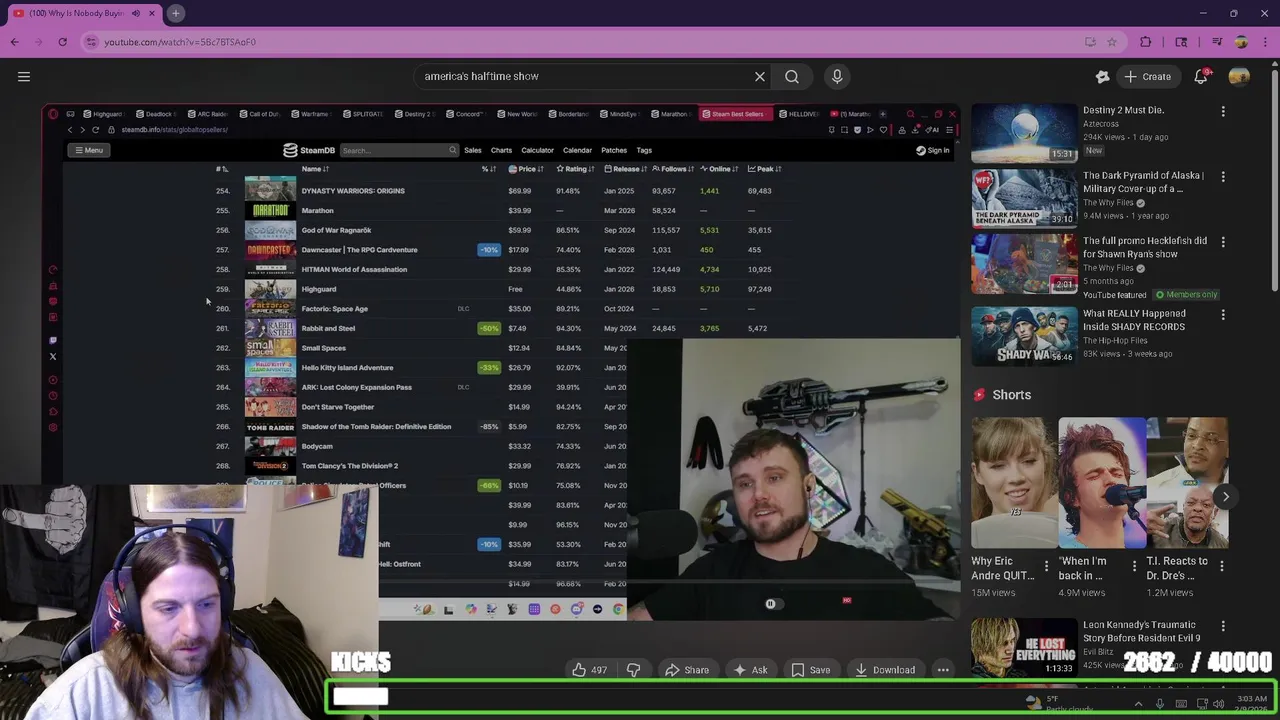Show next Shorts with the arrow
The height and width of the screenshot is (720, 1280).
(x=1225, y=496)
